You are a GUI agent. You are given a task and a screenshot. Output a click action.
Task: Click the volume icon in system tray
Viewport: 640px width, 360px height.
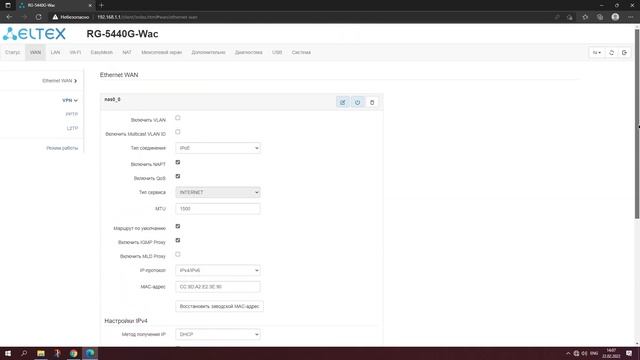coord(584,353)
